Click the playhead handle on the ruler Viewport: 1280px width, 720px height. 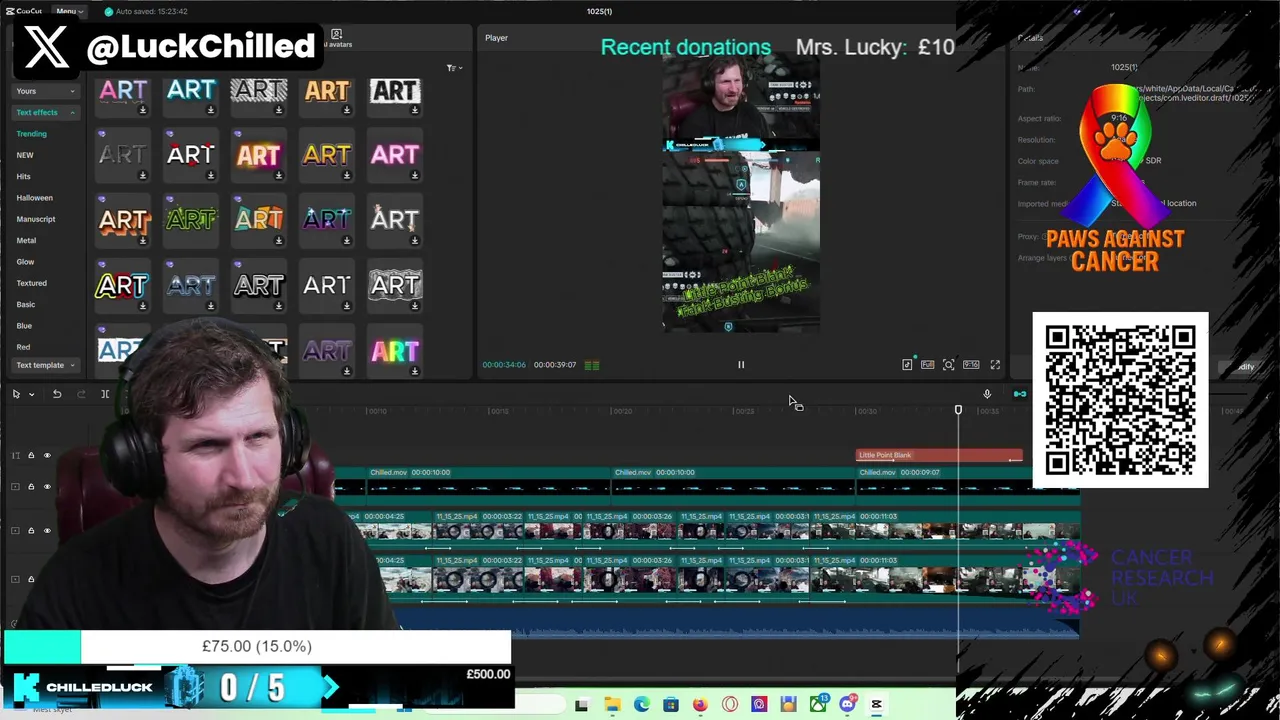(958, 410)
